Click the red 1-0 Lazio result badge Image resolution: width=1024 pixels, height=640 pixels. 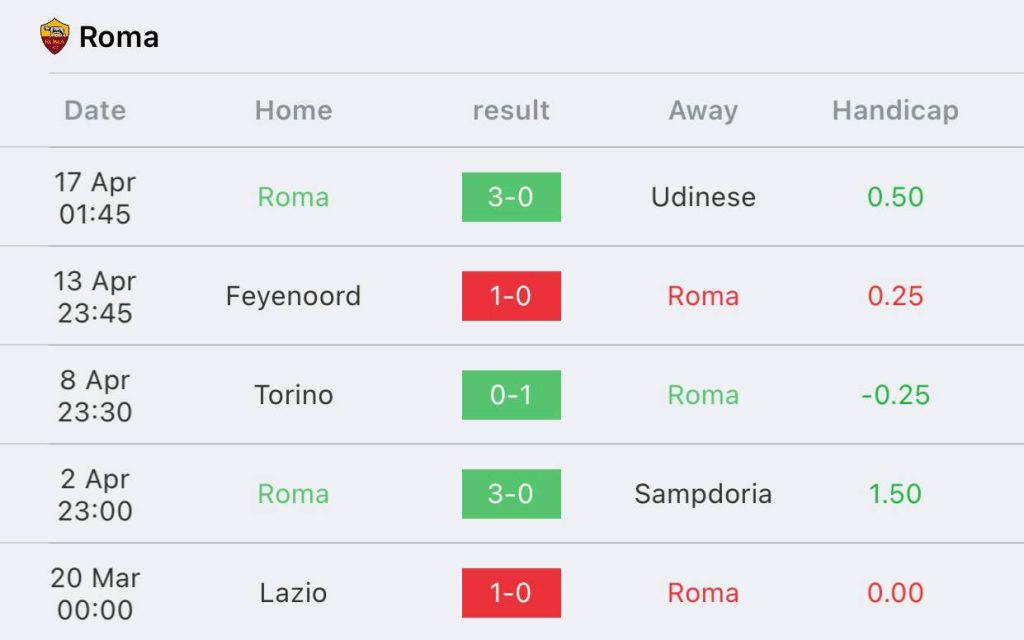click(x=511, y=593)
